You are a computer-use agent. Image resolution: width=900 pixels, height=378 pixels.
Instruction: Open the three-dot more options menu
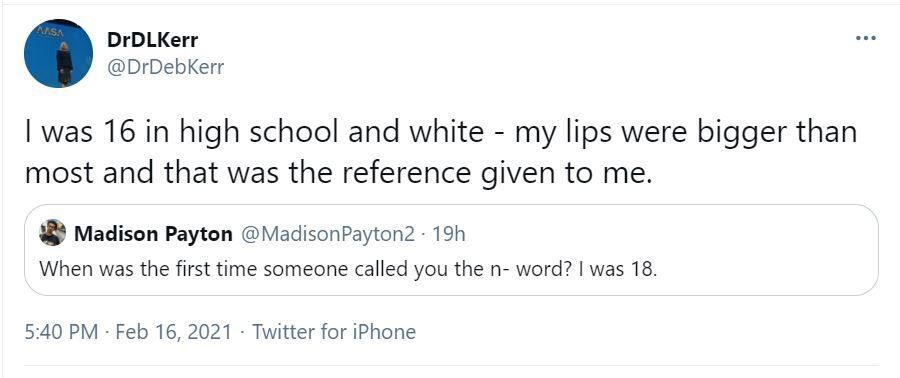(865, 38)
